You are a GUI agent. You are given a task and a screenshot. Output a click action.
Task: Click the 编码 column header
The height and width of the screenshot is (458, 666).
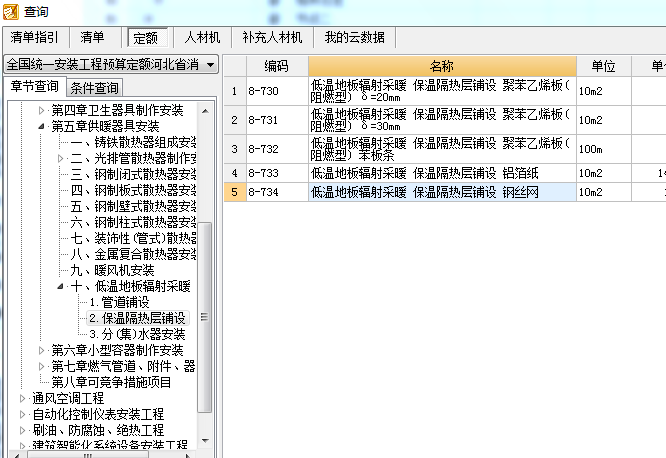(277, 66)
